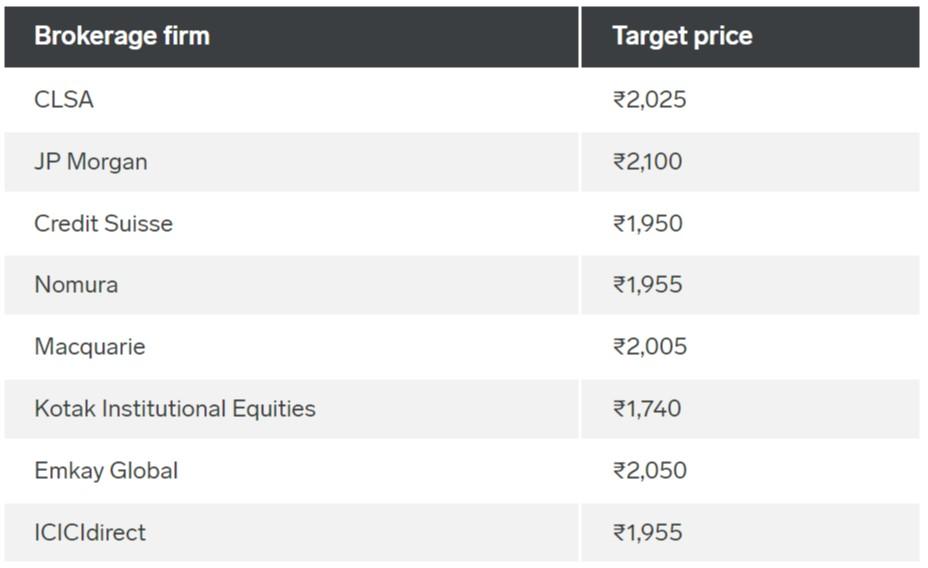This screenshot has height=568, width=928.
Task: Click ICICIdirect's ₹1,955 target price
Action: click(648, 532)
